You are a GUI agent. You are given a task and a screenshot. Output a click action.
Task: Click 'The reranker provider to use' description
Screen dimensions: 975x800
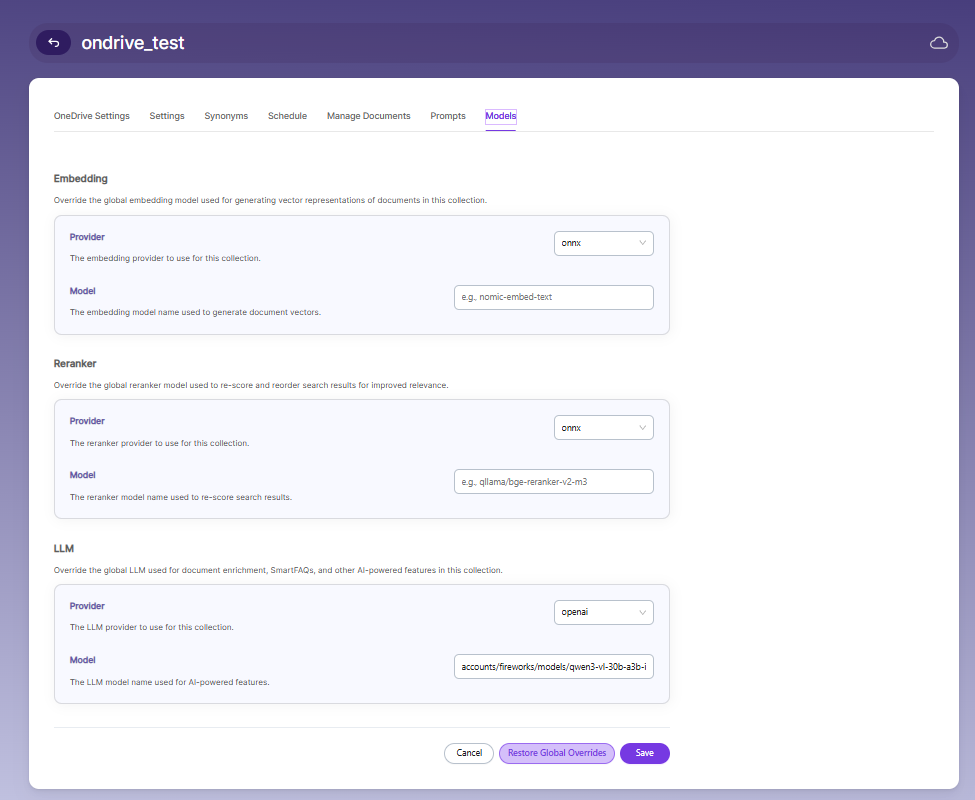tap(159, 443)
